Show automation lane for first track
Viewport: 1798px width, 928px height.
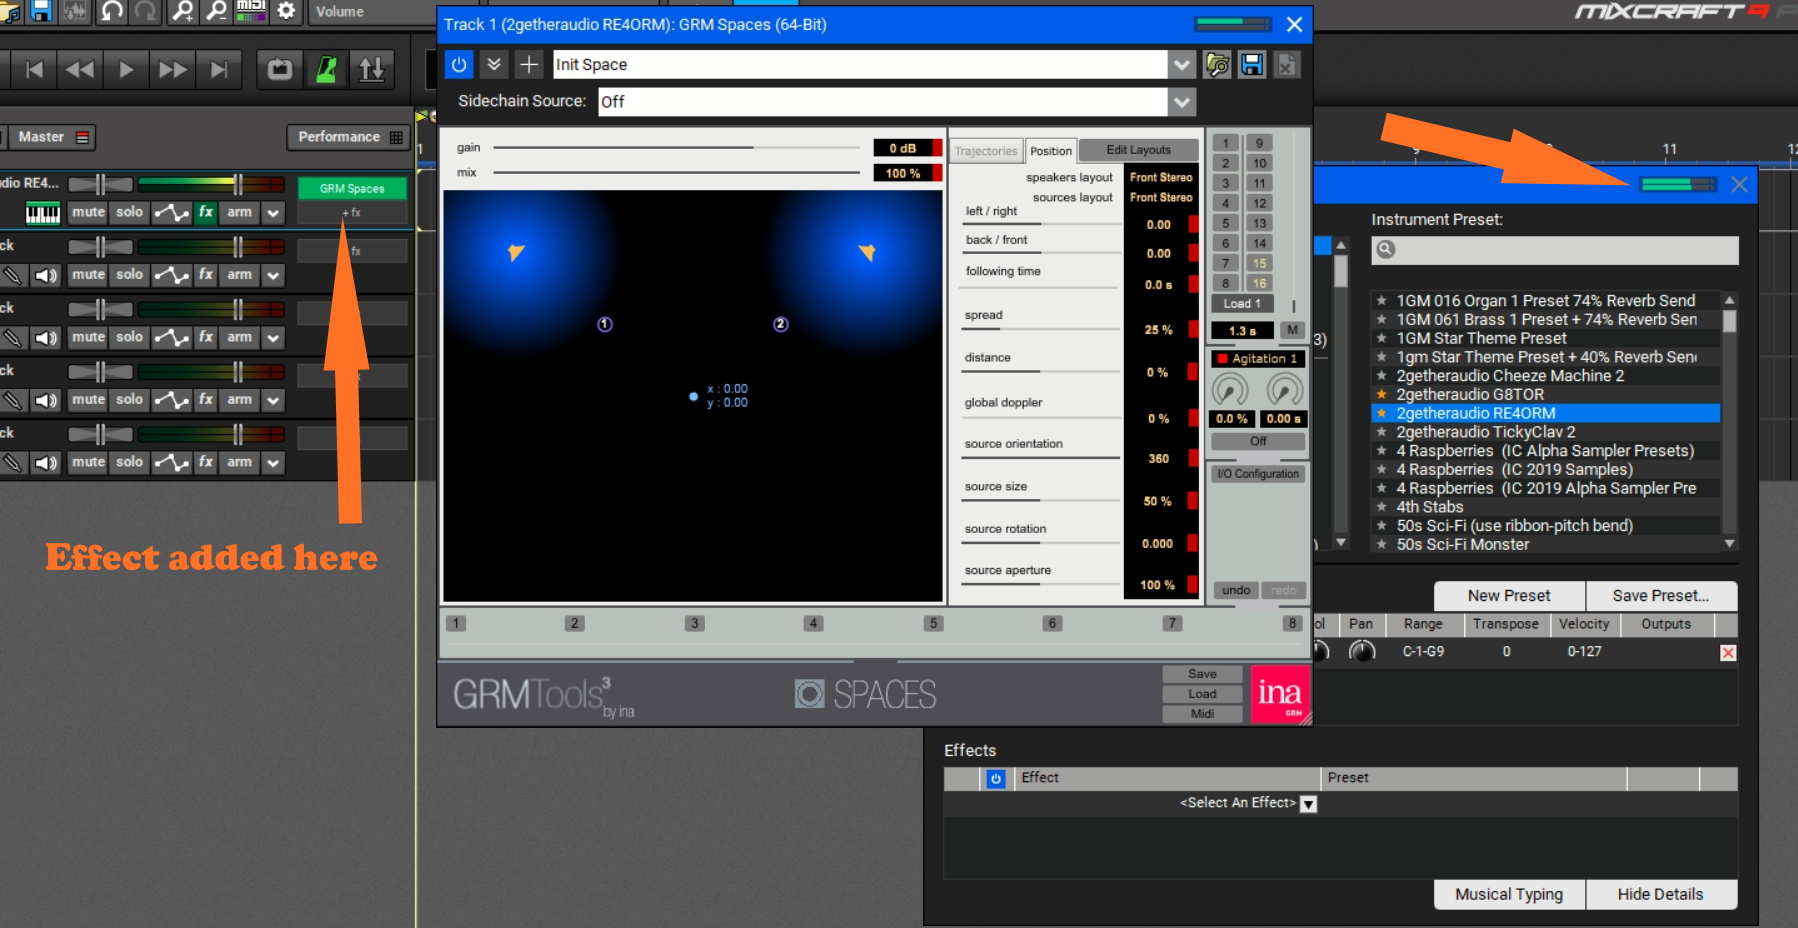[171, 212]
